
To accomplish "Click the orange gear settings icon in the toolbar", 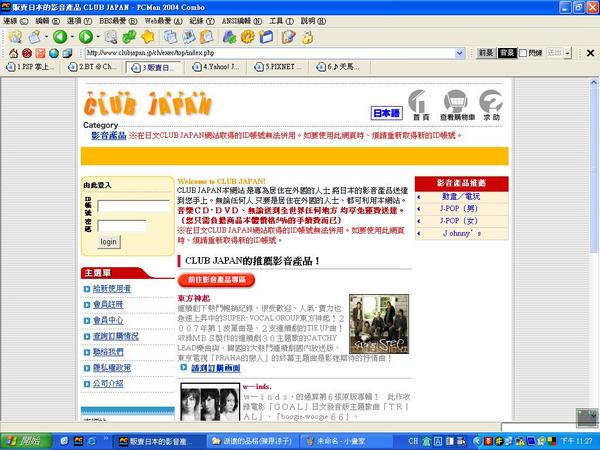I will pos(248,37).
